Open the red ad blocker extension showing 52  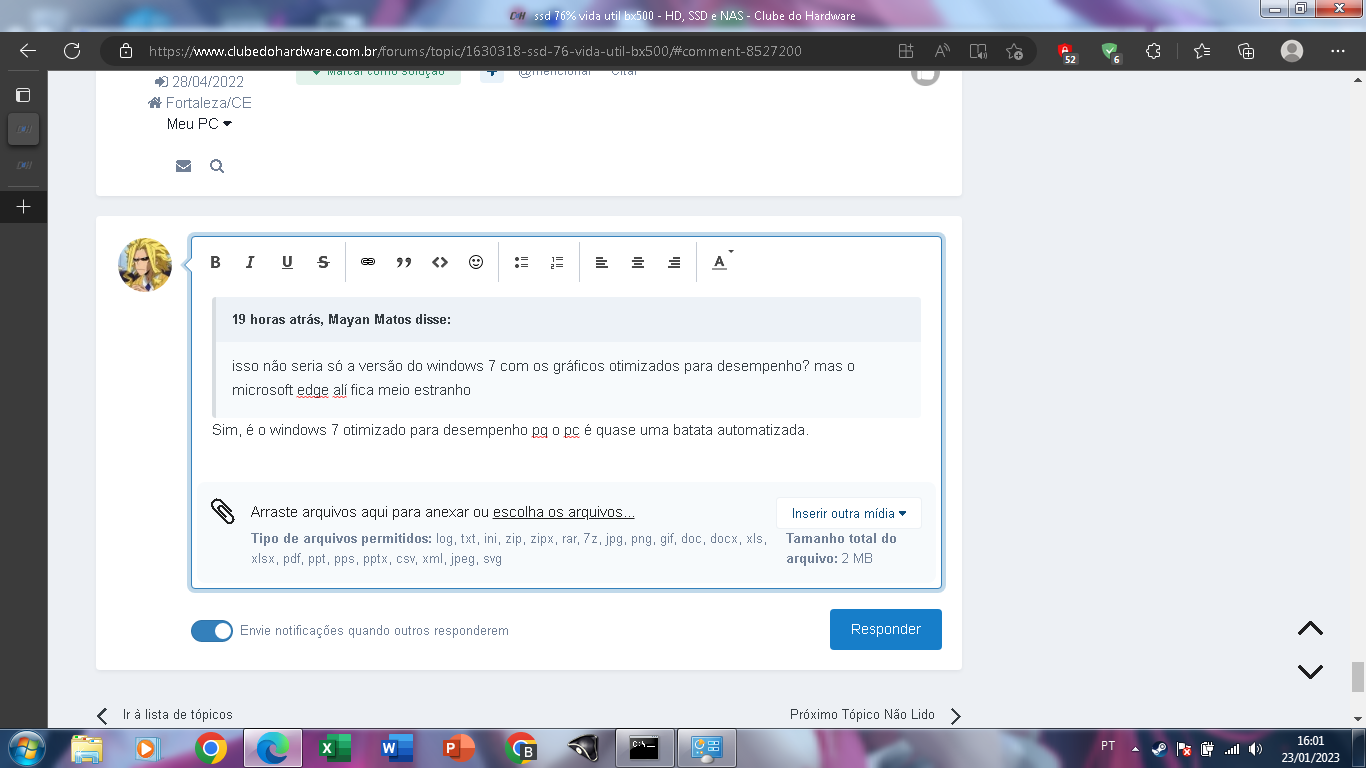point(1067,52)
